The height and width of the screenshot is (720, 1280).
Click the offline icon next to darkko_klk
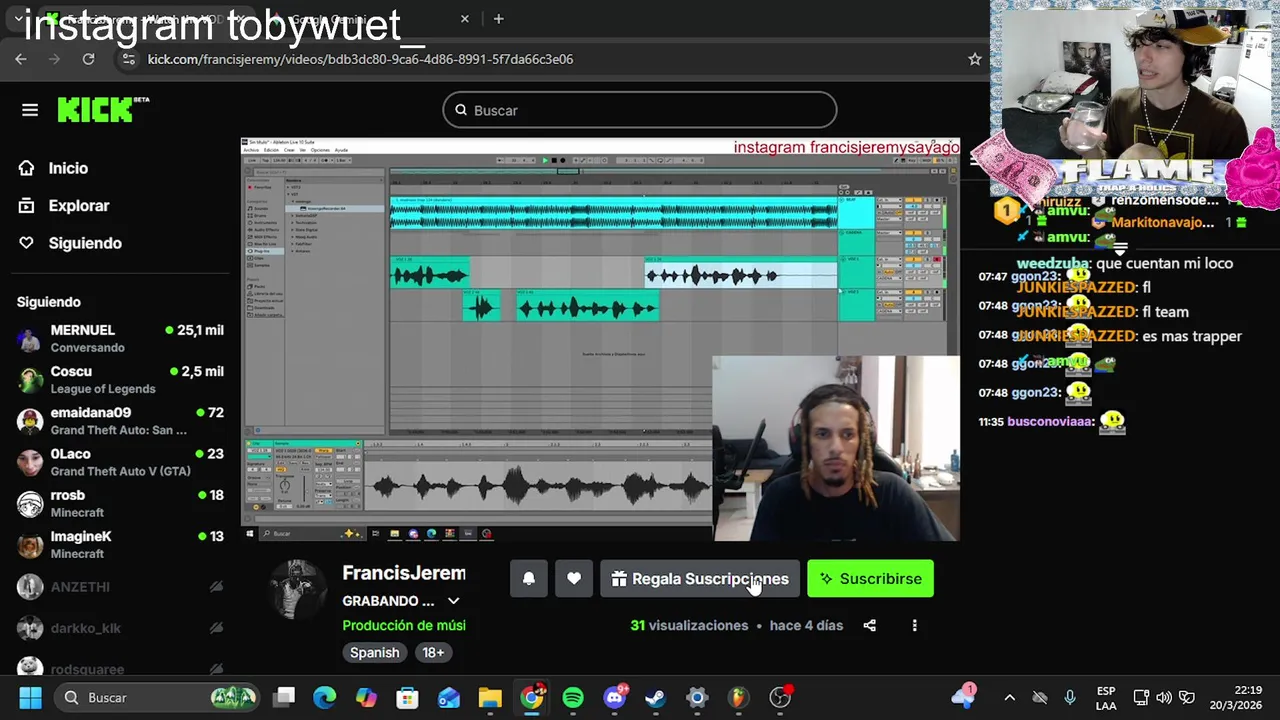(x=216, y=628)
